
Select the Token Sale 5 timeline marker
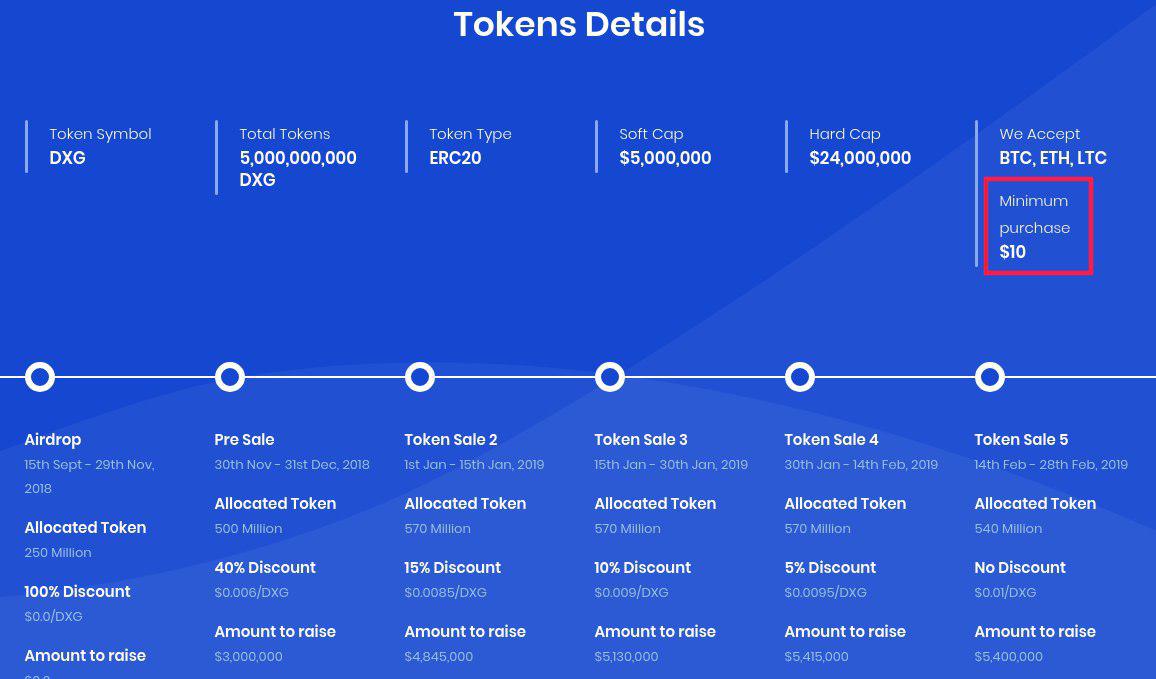(x=990, y=377)
